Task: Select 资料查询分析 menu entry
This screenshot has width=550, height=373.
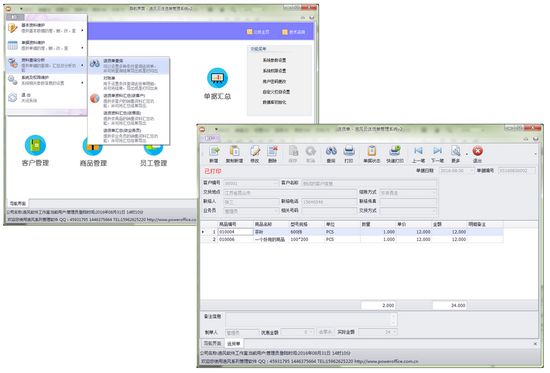Action: pyautogui.click(x=46, y=65)
